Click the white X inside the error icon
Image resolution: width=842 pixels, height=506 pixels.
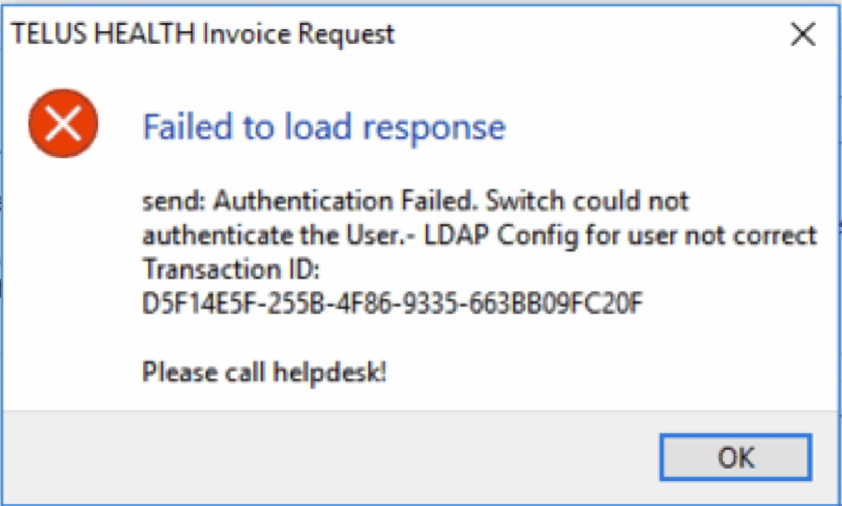[63, 123]
